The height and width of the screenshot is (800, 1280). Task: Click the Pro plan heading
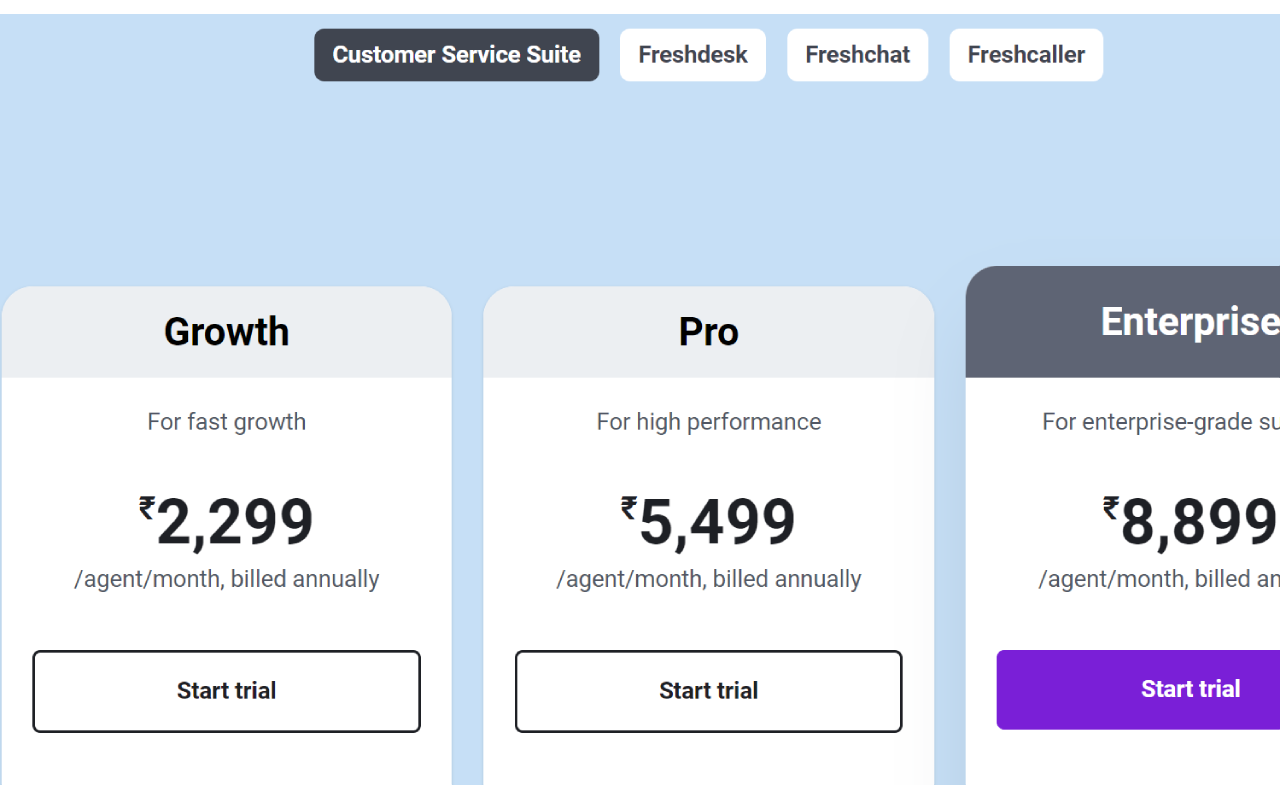(708, 332)
